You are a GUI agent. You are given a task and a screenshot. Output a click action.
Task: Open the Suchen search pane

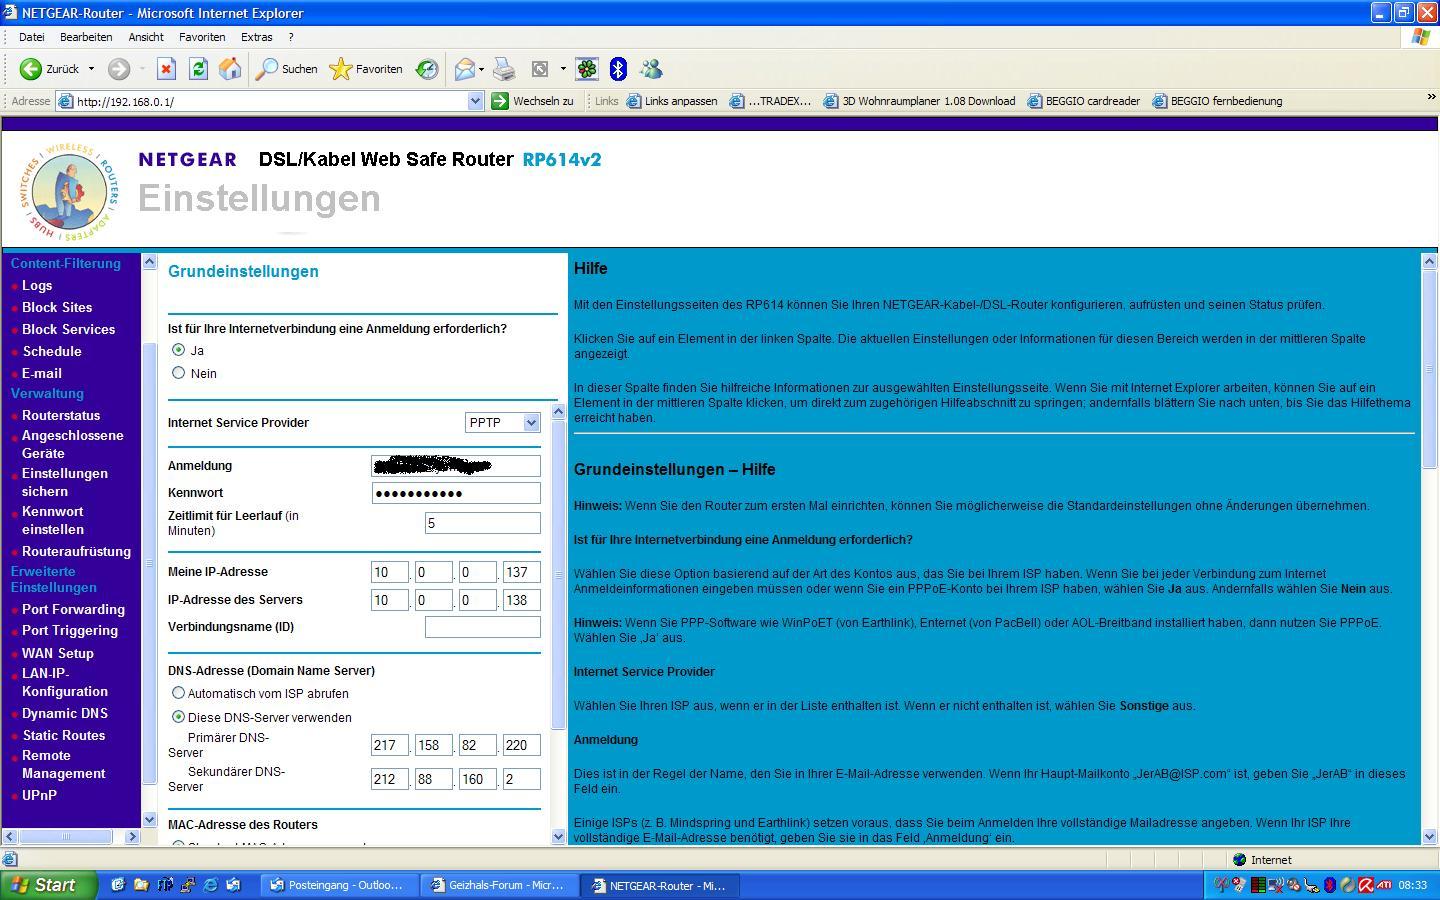coord(286,69)
